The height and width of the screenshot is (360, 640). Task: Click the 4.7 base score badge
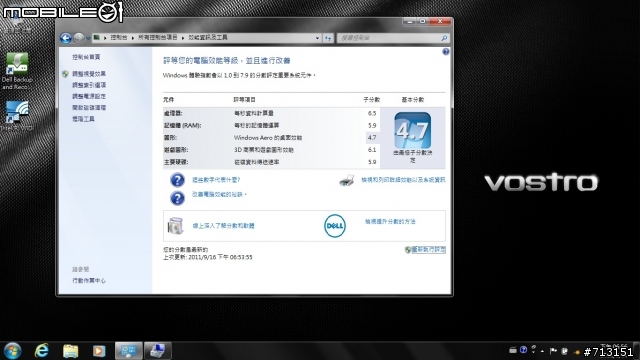(x=413, y=131)
